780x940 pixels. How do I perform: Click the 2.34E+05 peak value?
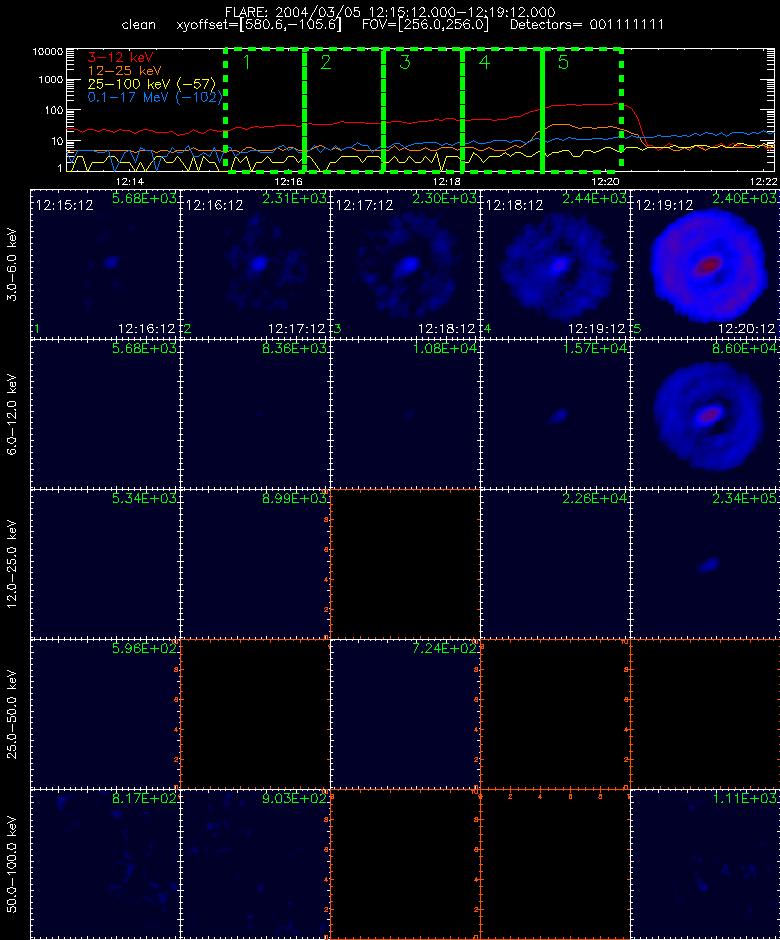coord(745,498)
